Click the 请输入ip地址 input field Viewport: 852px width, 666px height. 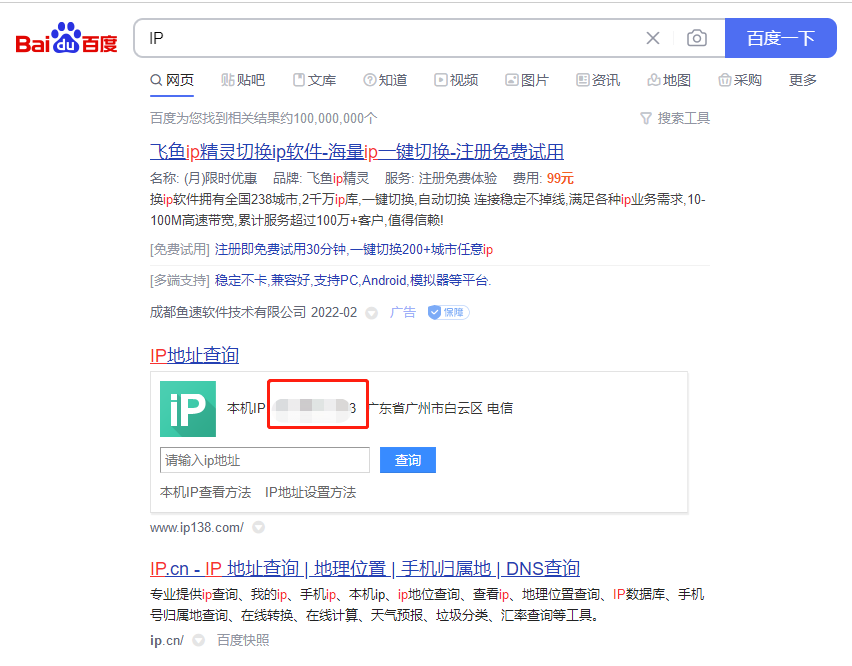pos(265,460)
